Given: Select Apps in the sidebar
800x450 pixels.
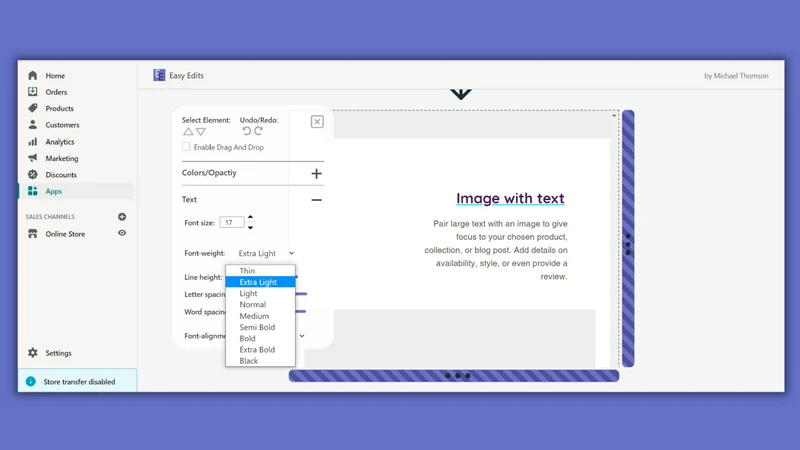Looking at the screenshot, I should [x=54, y=191].
